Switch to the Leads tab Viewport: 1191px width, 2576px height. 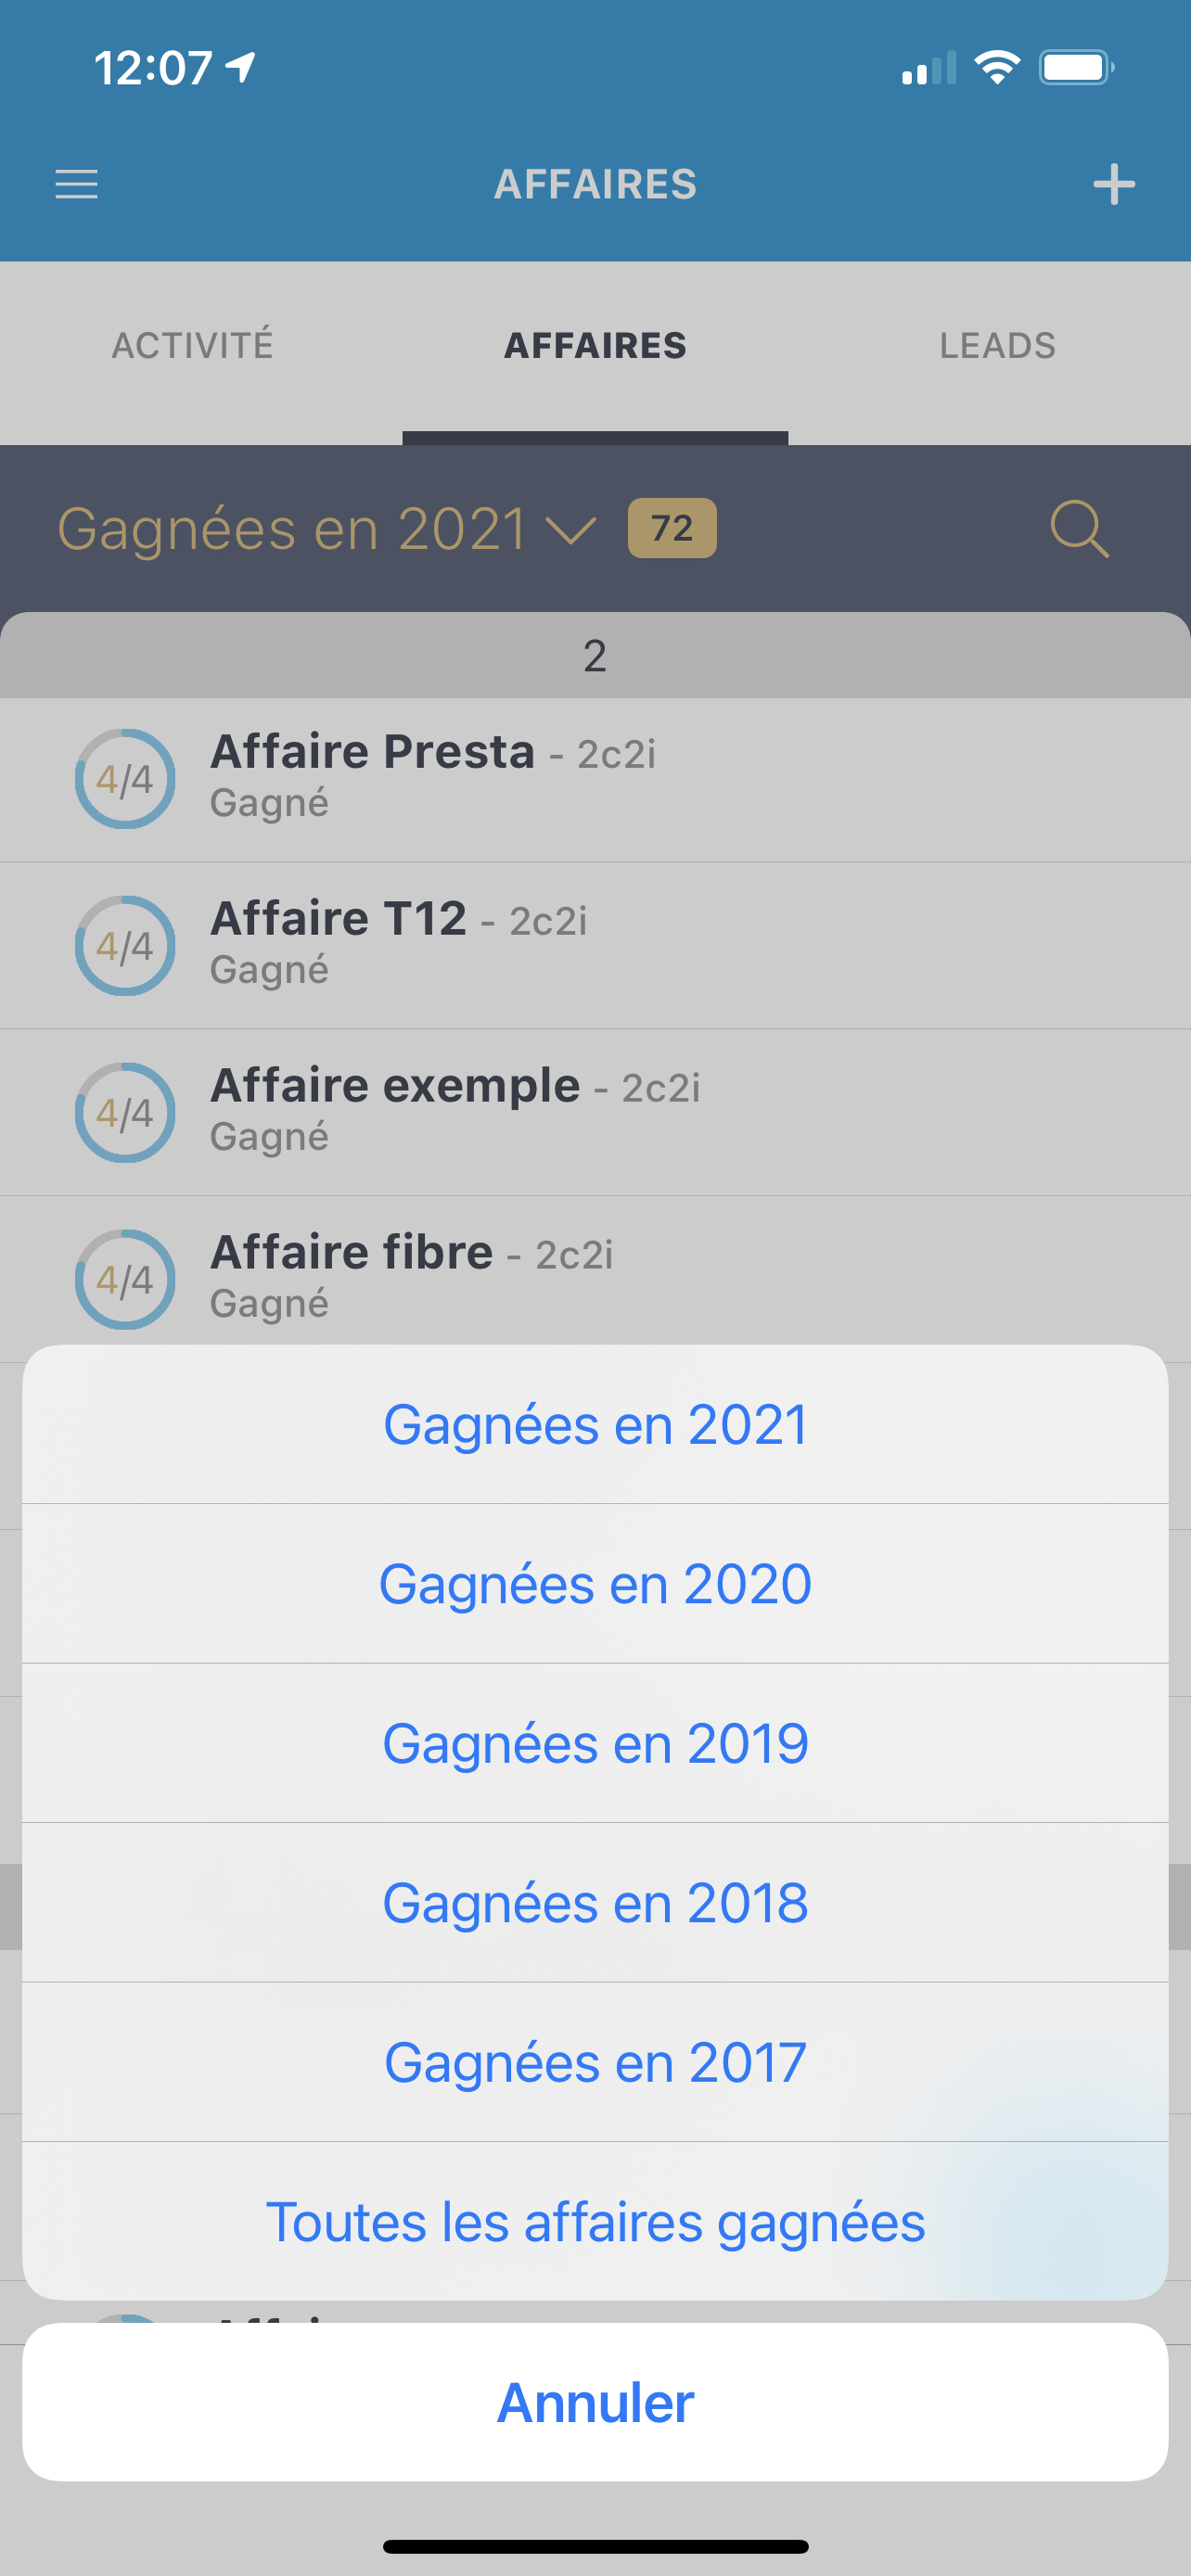(x=997, y=346)
